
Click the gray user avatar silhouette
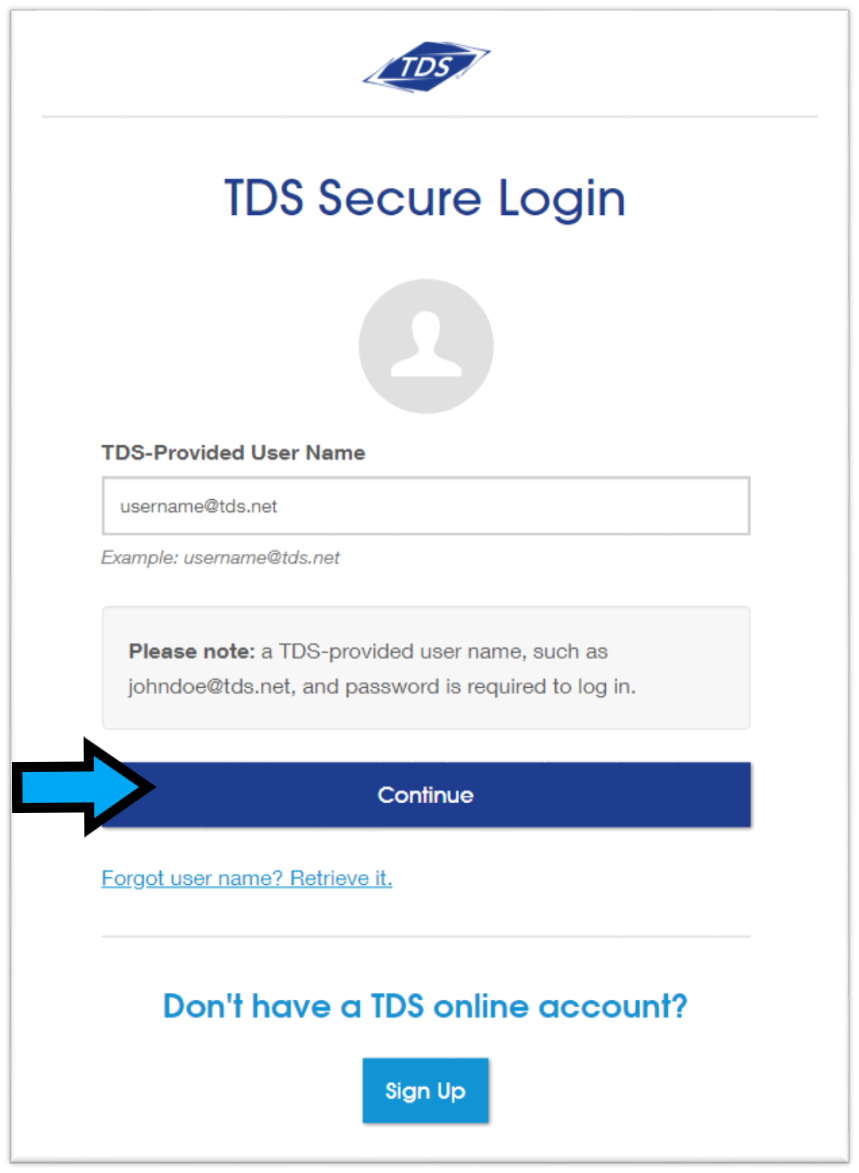point(426,346)
